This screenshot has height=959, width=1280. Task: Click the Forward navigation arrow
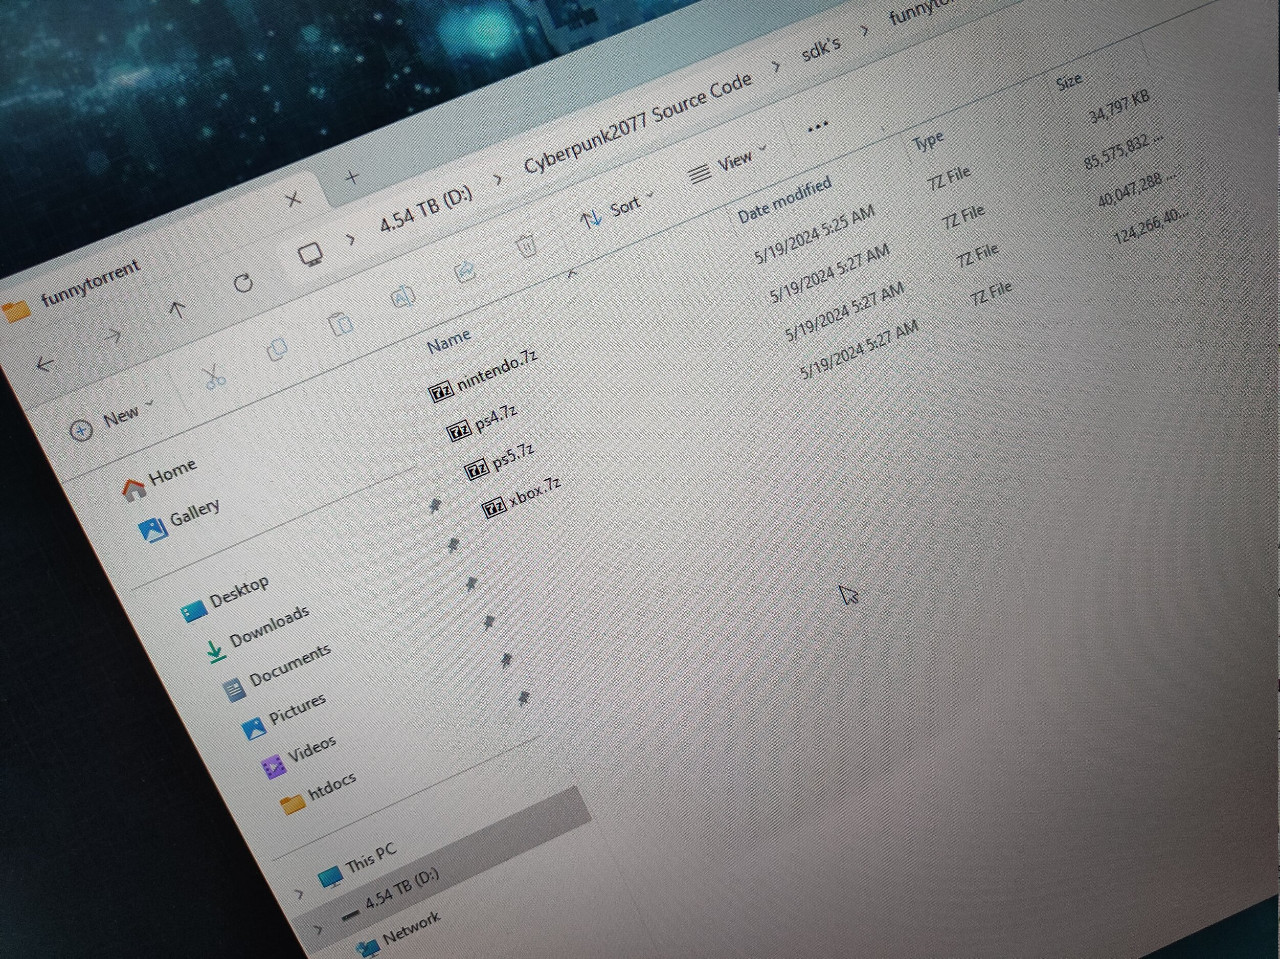click(112, 337)
